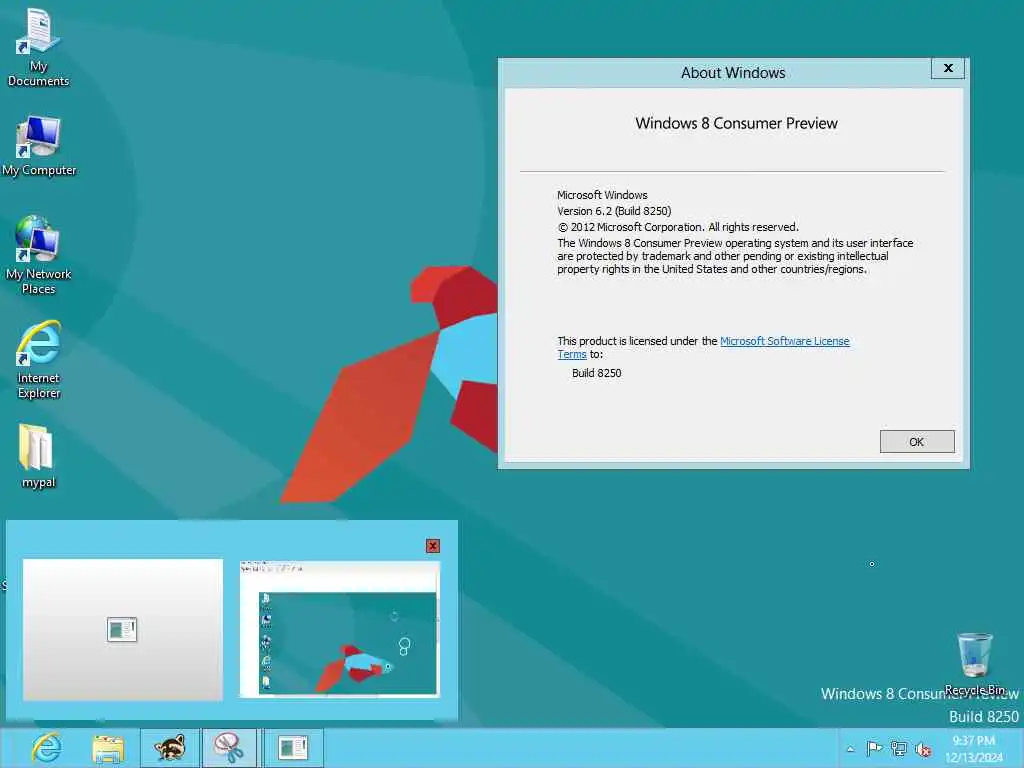Select the Snipping Tool fish preview thumbnail
The height and width of the screenshot is (768, 1024).
(340, 630)
